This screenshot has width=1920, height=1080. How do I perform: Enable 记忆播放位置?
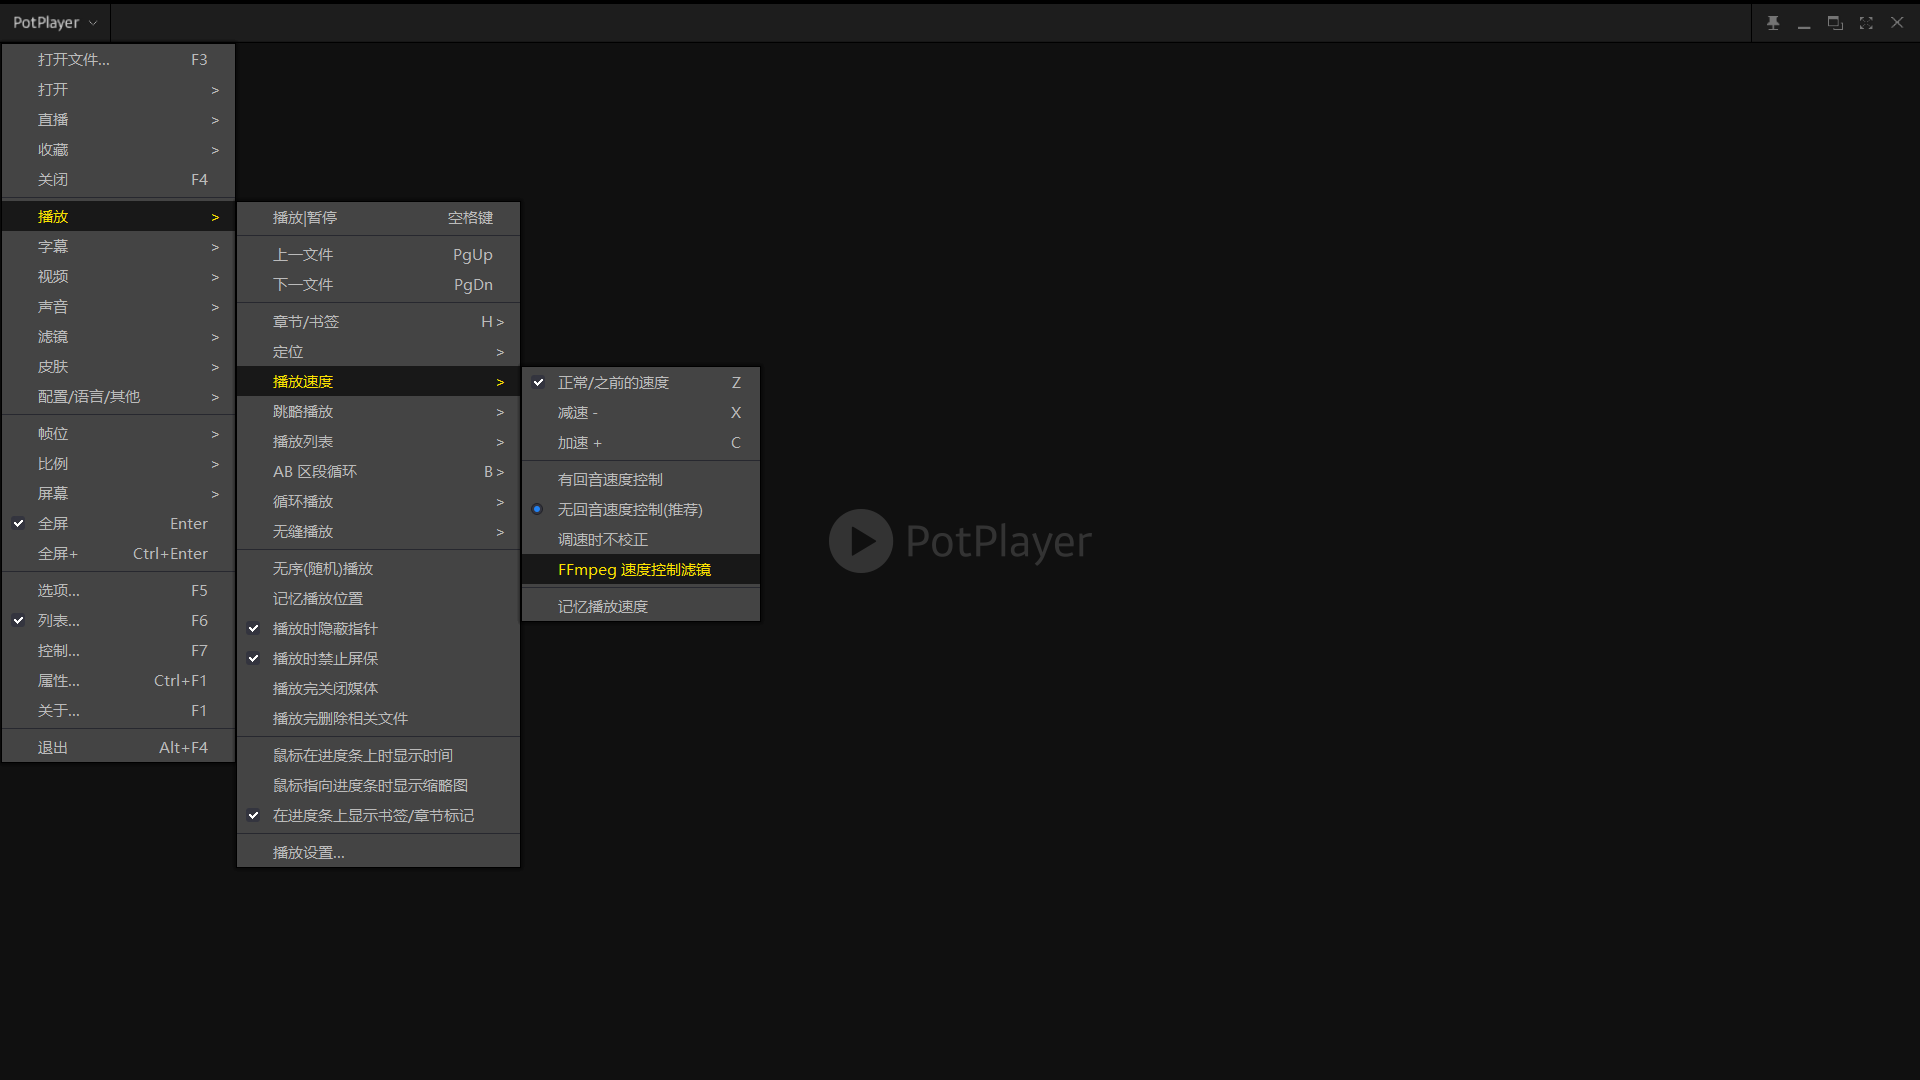[378, 598]
